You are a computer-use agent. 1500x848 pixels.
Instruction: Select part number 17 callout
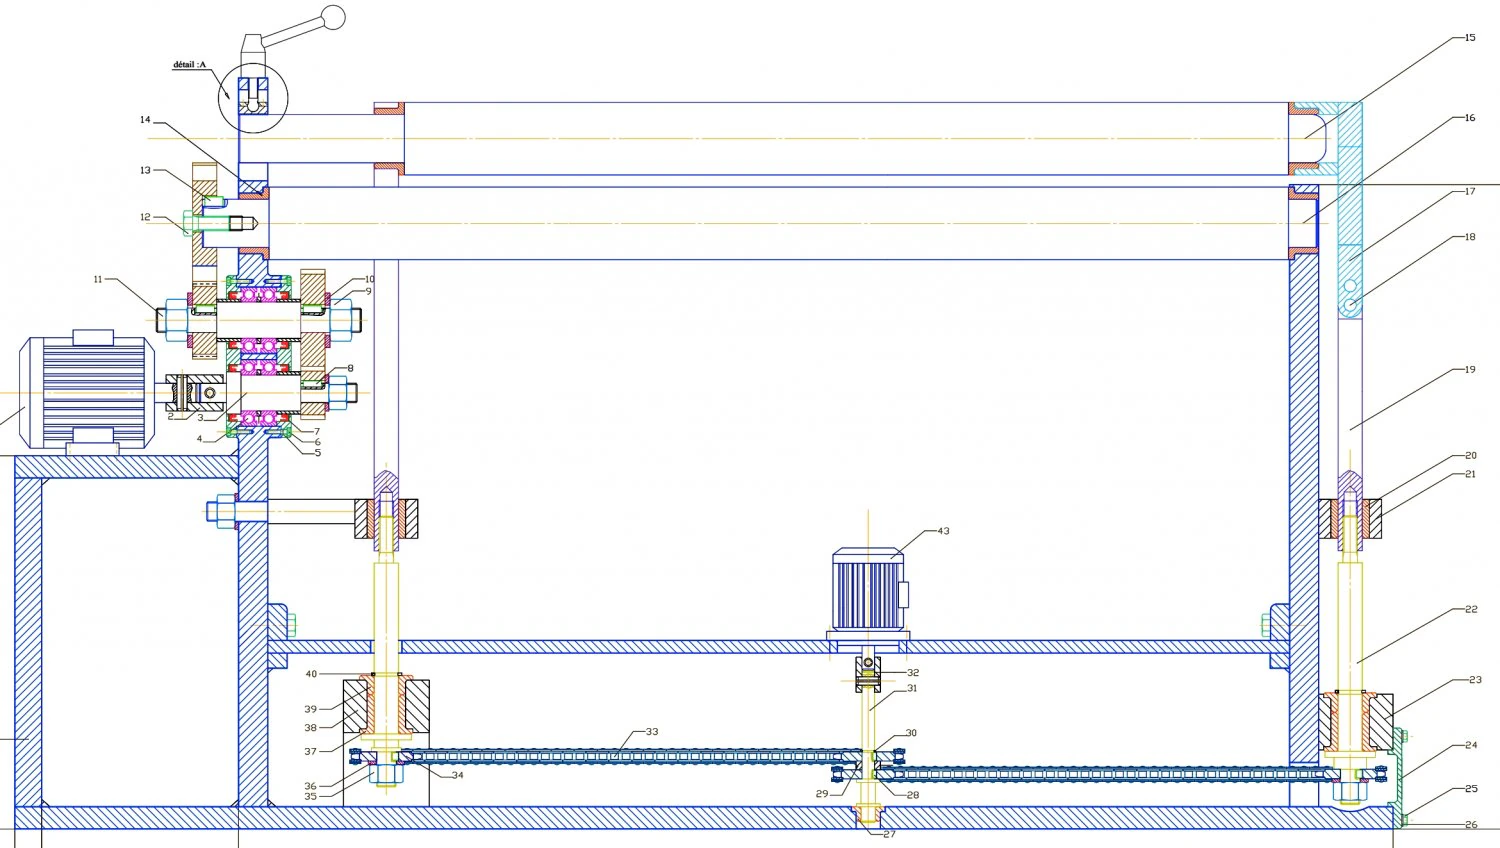pyautogui.click(x=1469, y=192)
